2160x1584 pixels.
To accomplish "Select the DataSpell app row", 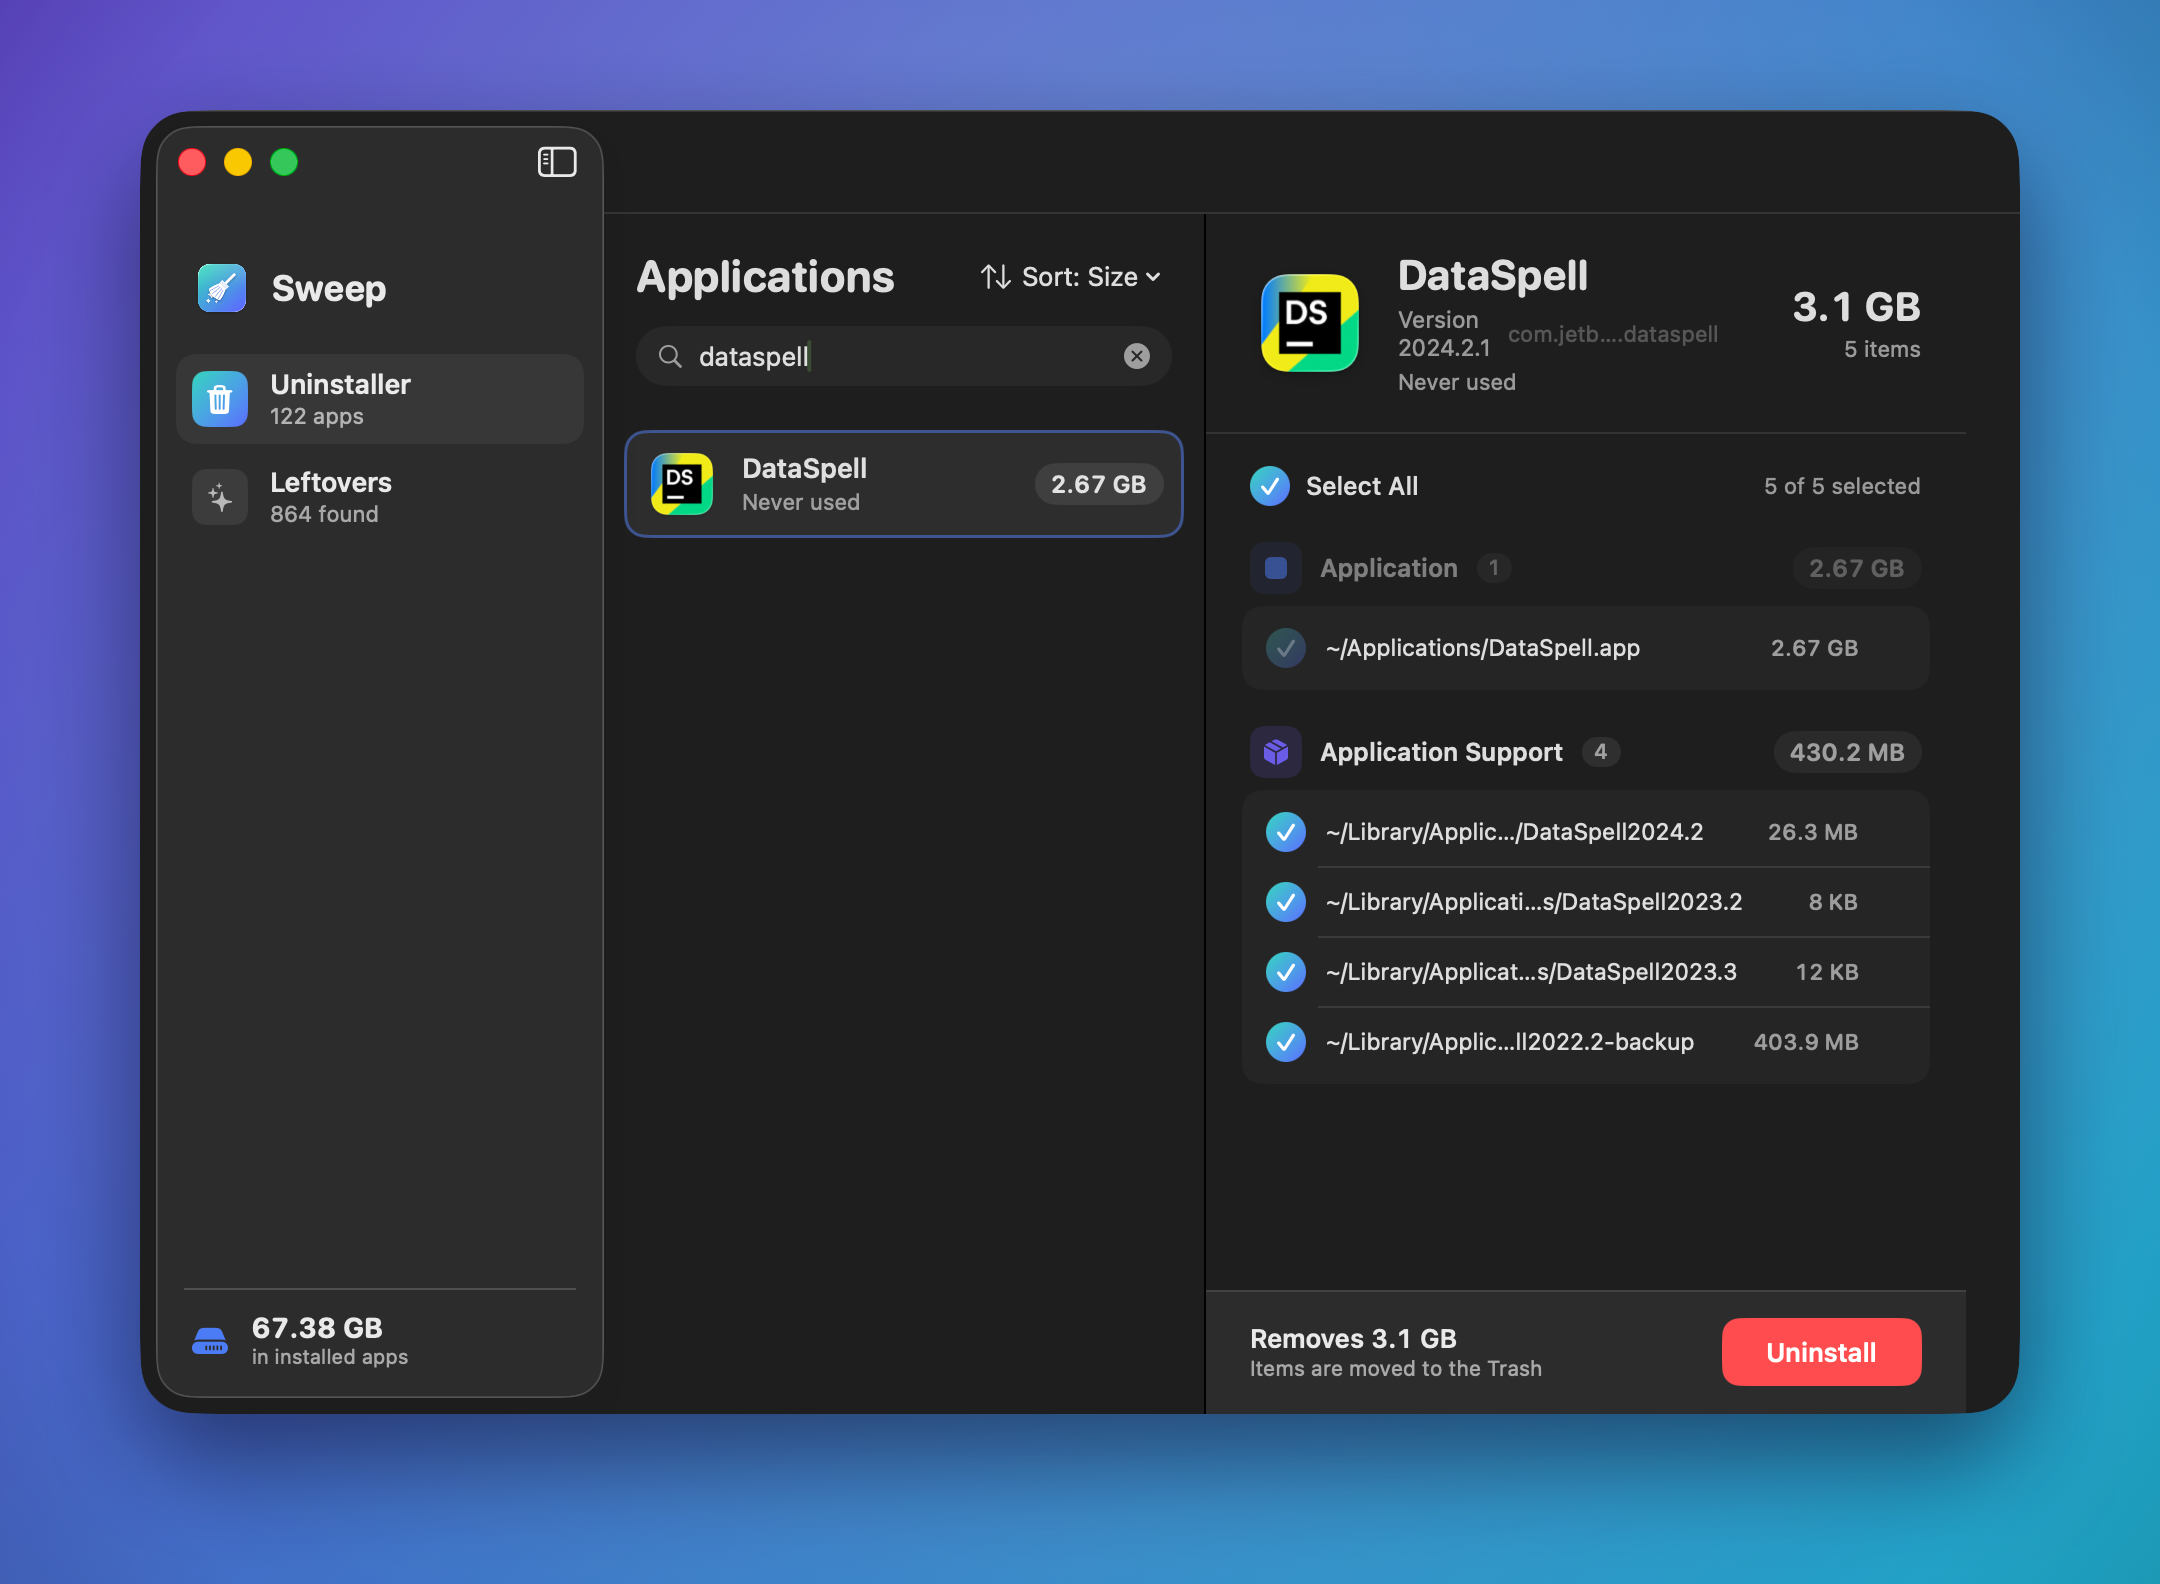I will (904, 484).
